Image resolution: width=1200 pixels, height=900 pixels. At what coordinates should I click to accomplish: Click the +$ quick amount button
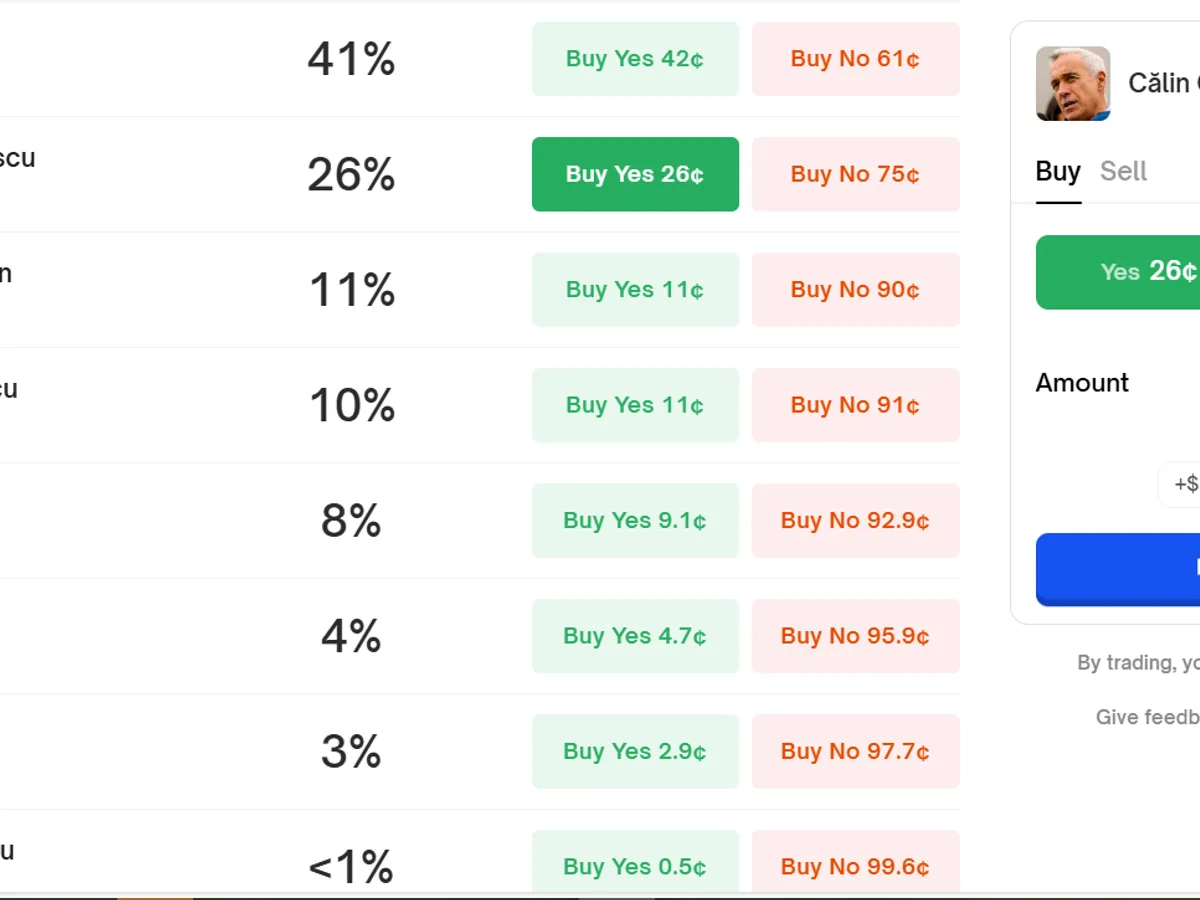tap(1184, 484)
